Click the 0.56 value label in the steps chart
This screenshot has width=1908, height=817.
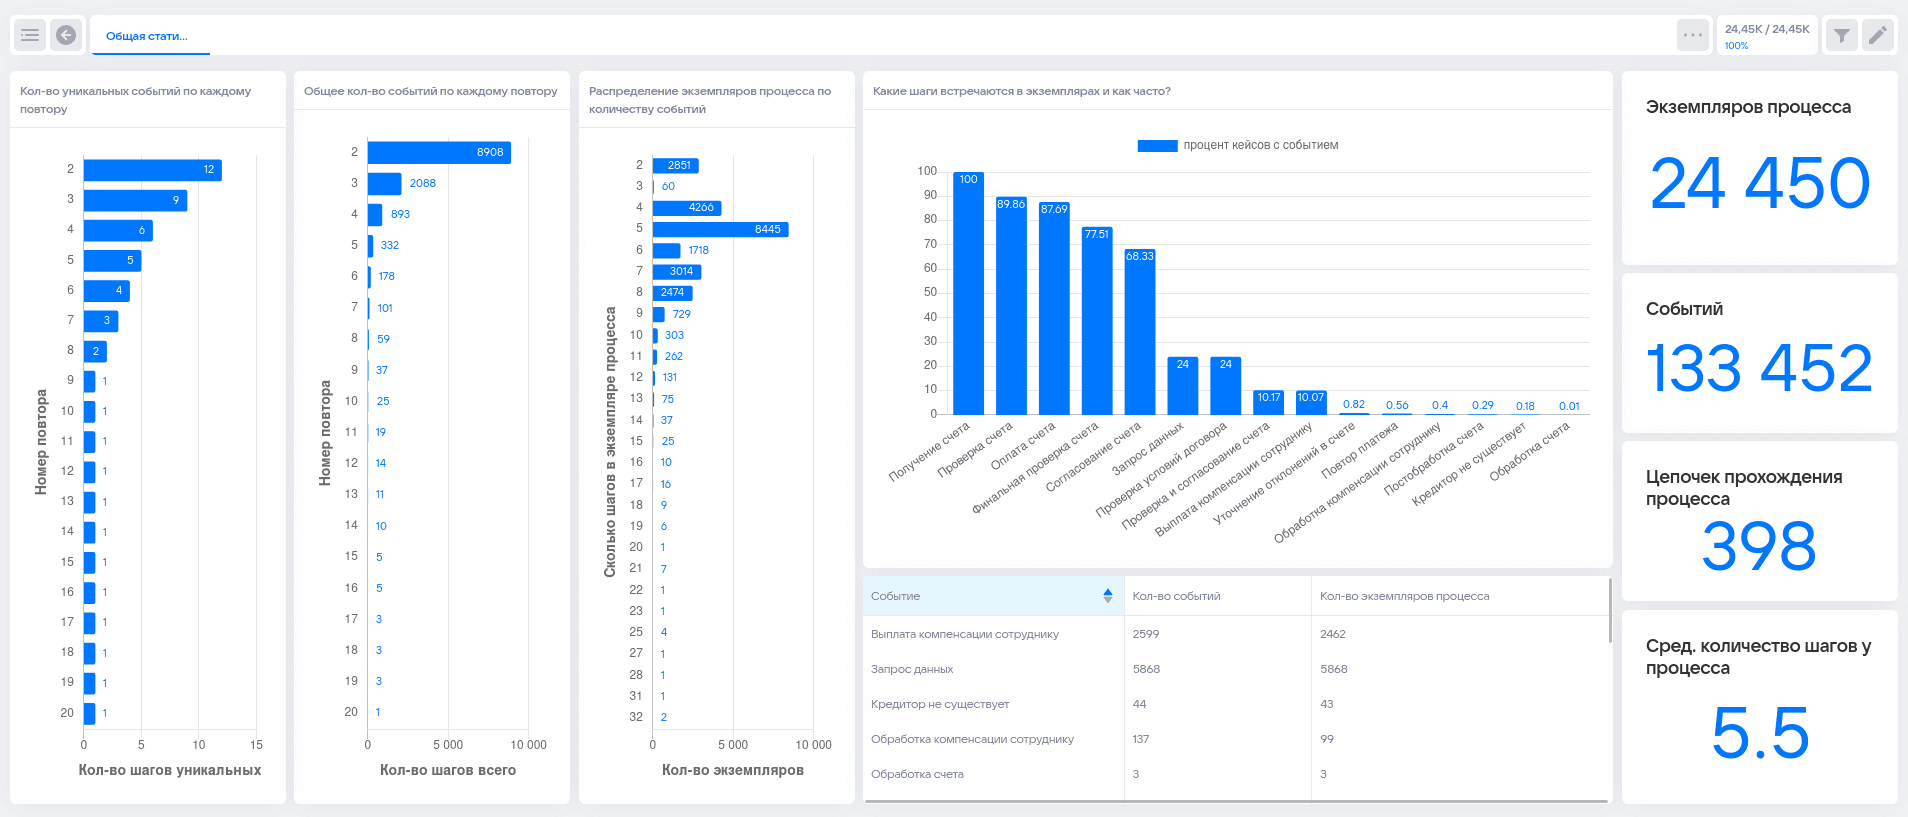1397,406
